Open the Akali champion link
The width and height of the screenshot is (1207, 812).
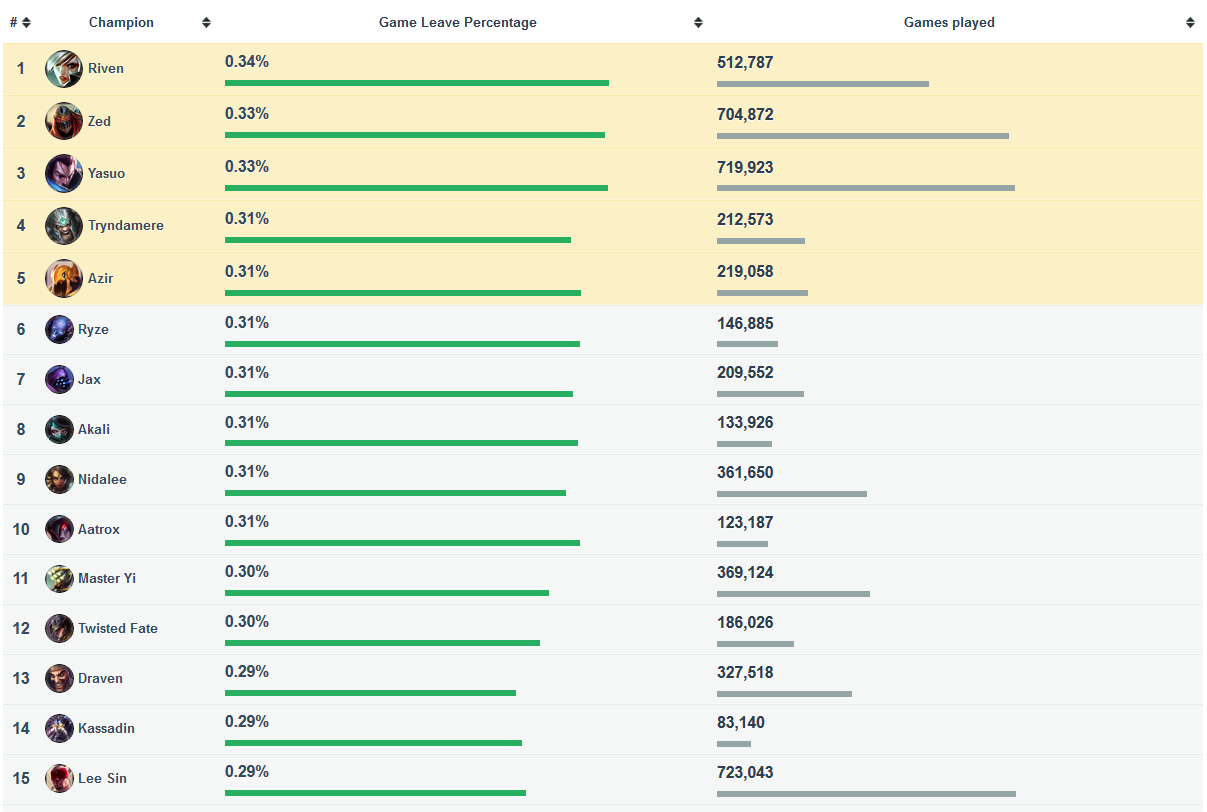[94, 429]
